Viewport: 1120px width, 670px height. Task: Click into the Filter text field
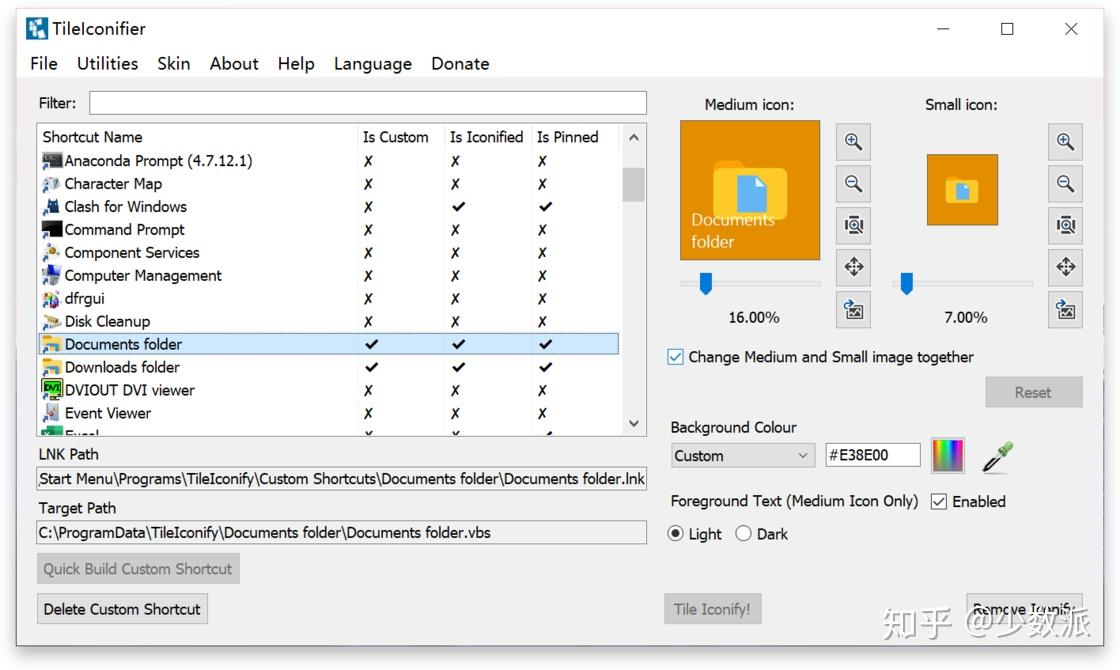point(367,103)
